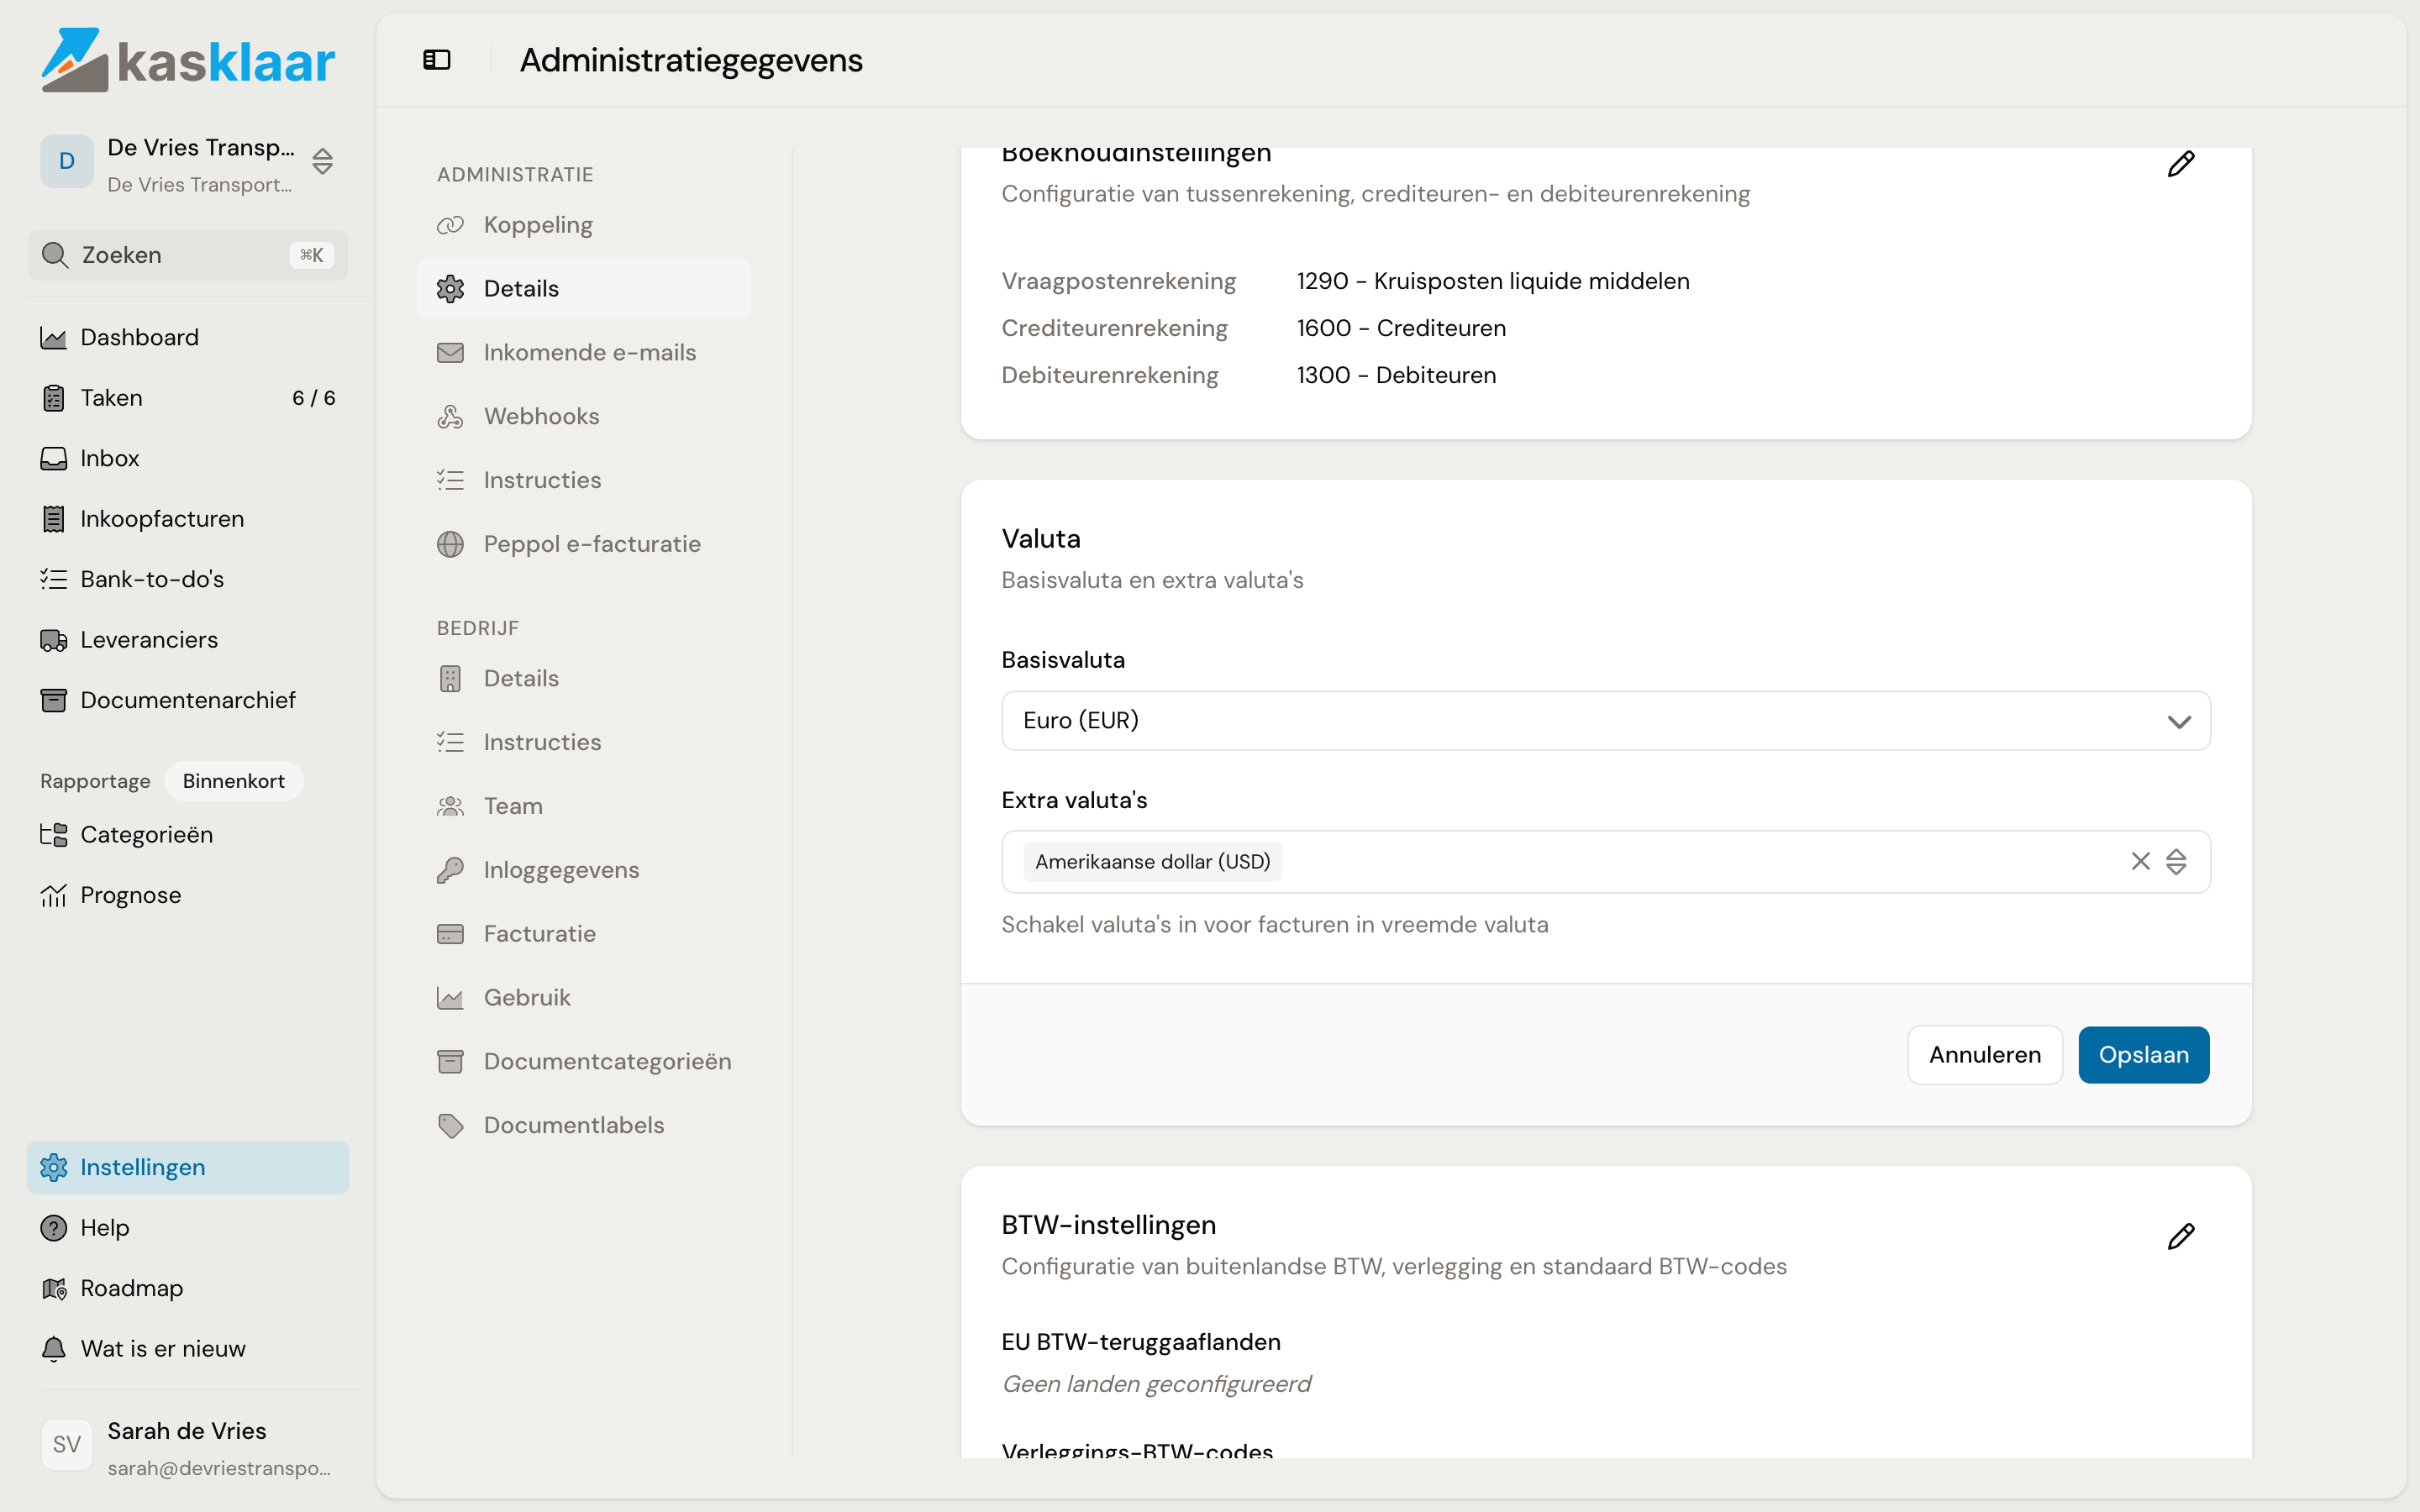Viewport: 2420px width, 1512px height.
Task: Open Koppeling under Administratie
Action: pos(584,225)
